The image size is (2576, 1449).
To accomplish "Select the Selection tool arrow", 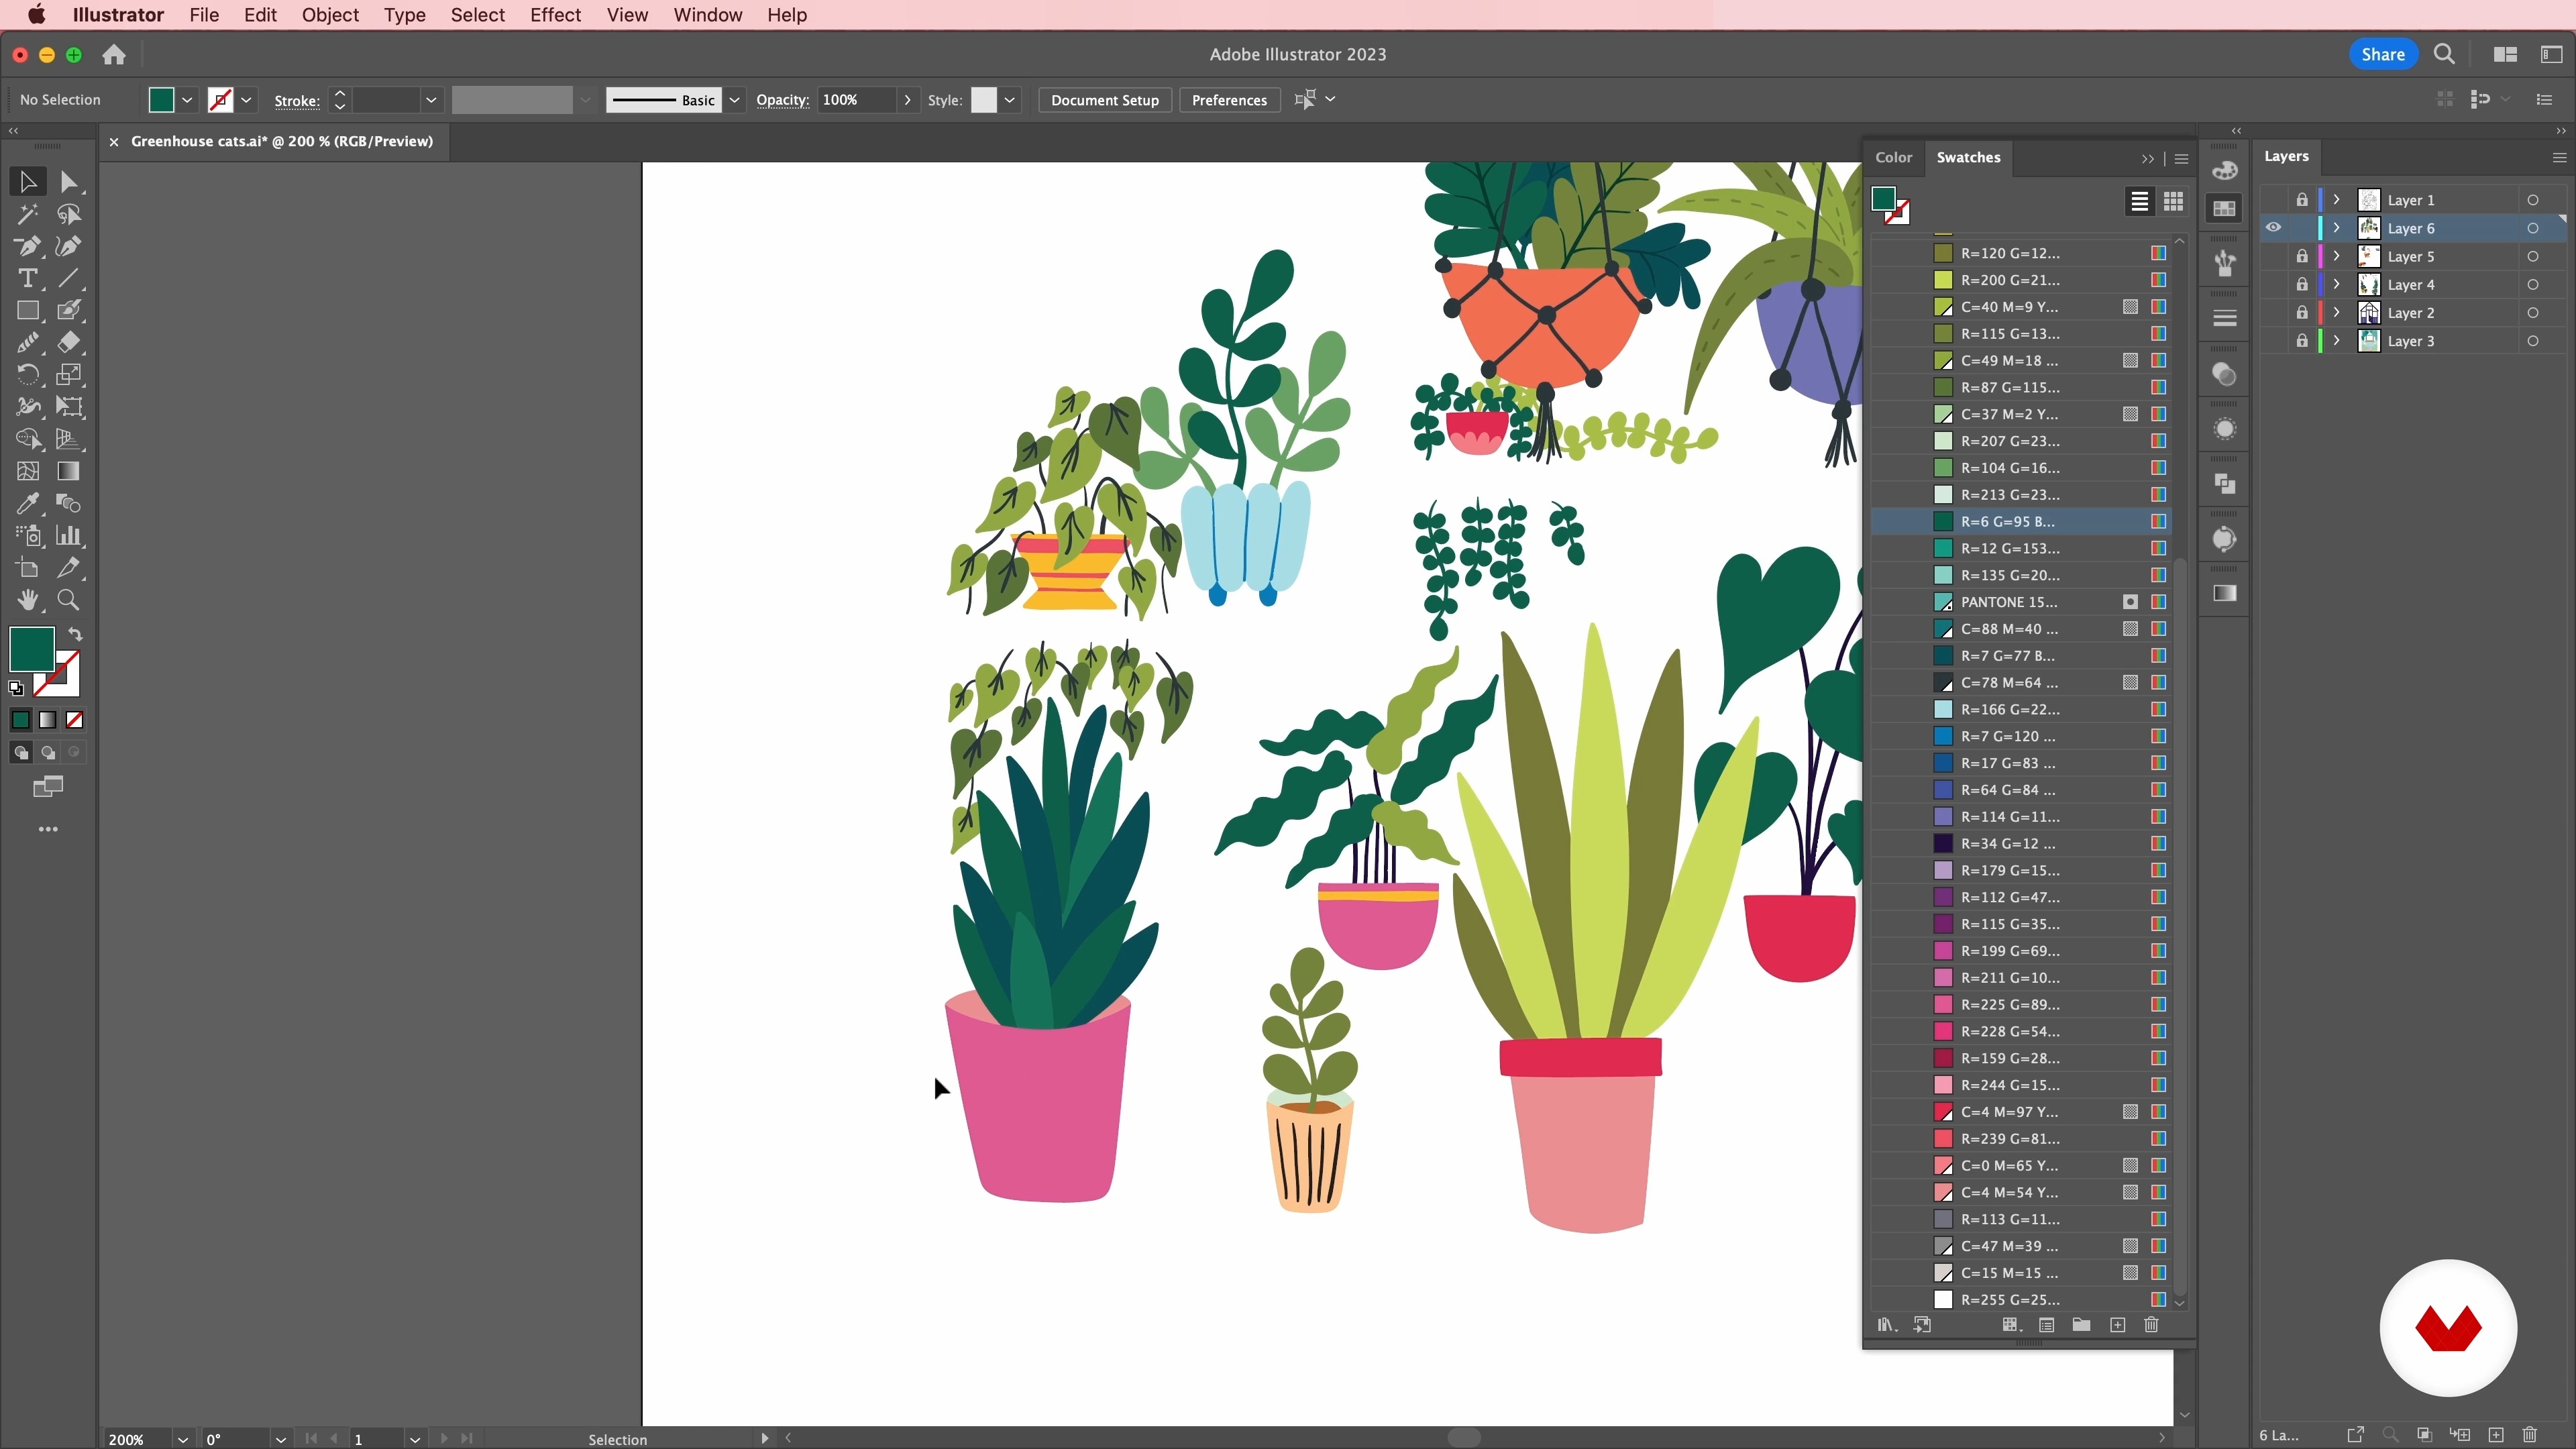I will 27,182.
